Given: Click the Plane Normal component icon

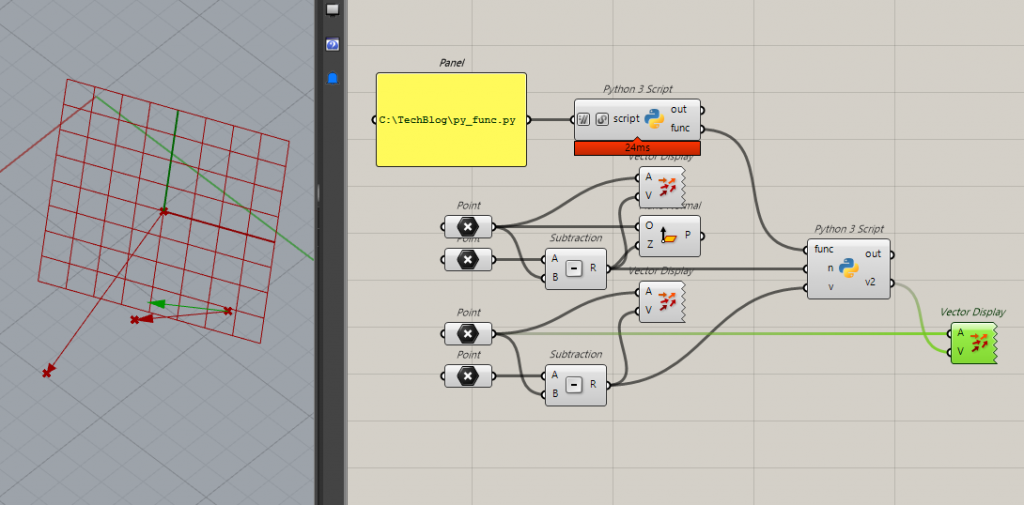Looking at the screenshot, I should click(670, 236).
